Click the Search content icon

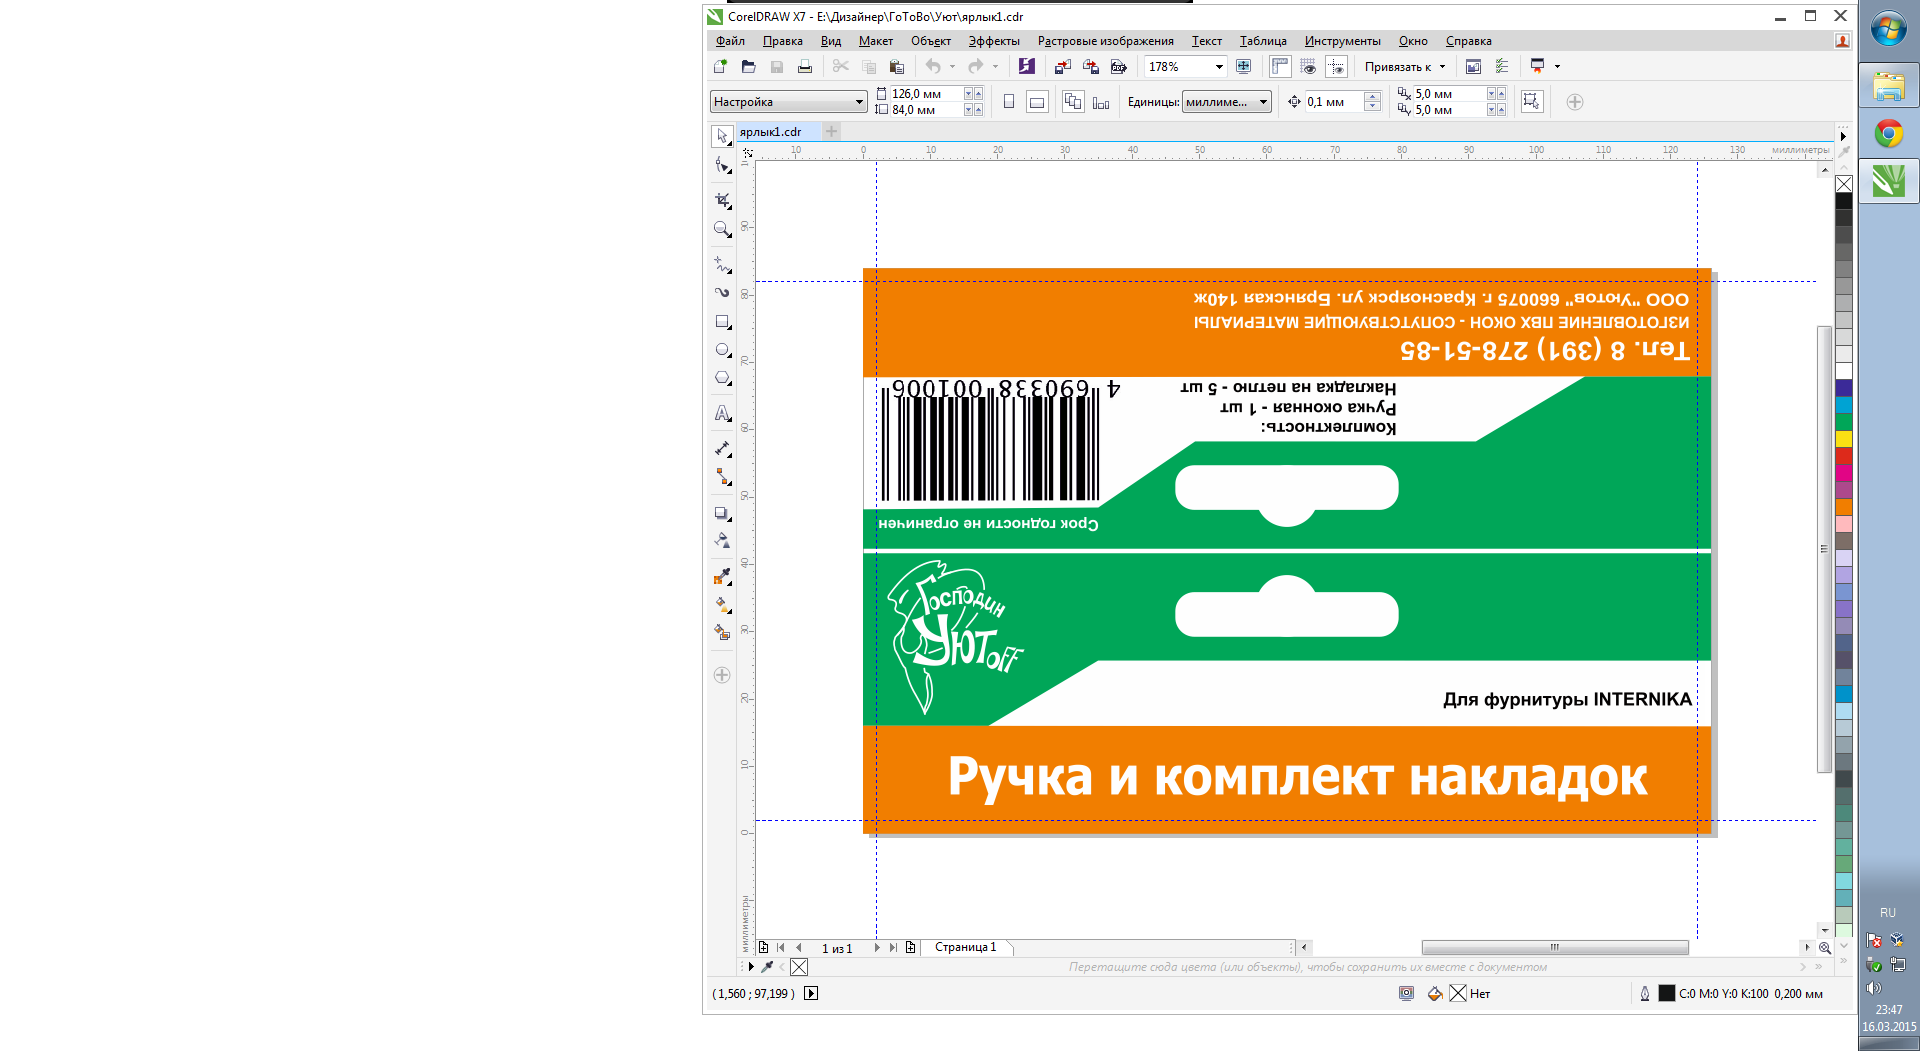coord(1026,66)
